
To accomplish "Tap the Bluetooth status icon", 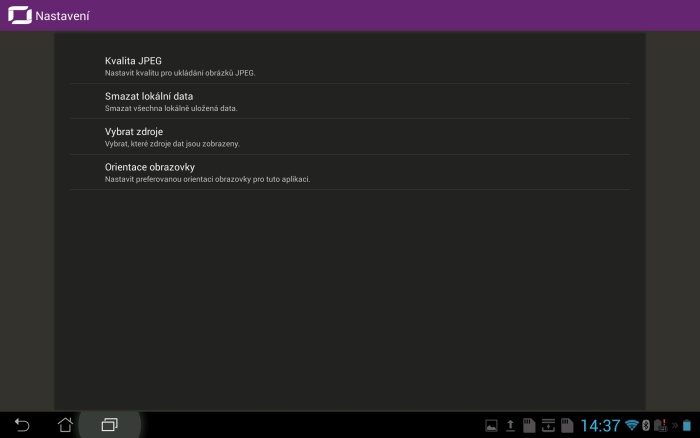I will click(x=646, y=426).
